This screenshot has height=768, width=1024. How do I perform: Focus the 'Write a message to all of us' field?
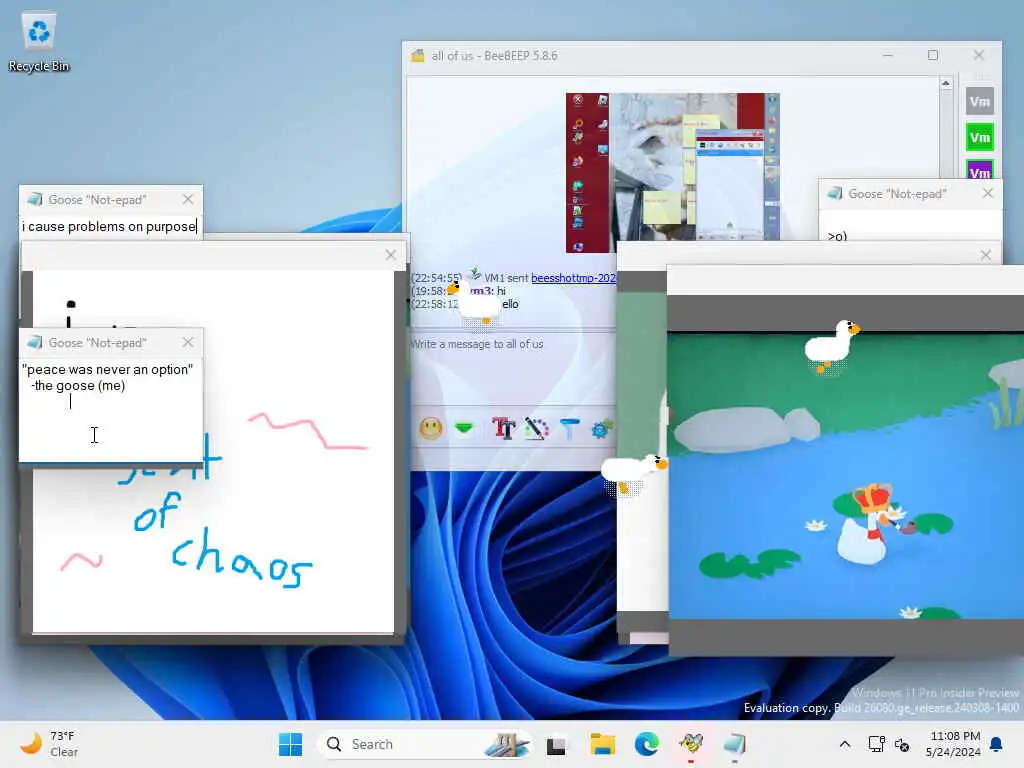(513, 369)
